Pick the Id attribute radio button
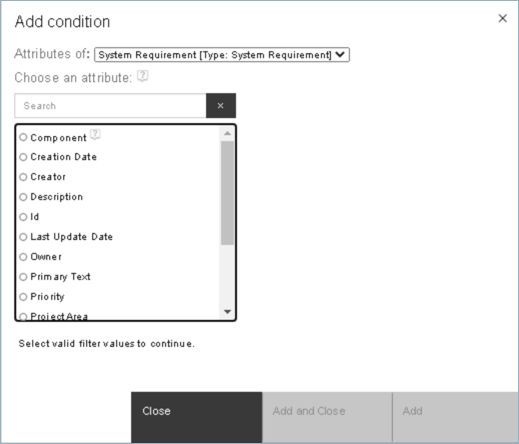519x444 pixels. pyautogui.click(x=23, y=217)
